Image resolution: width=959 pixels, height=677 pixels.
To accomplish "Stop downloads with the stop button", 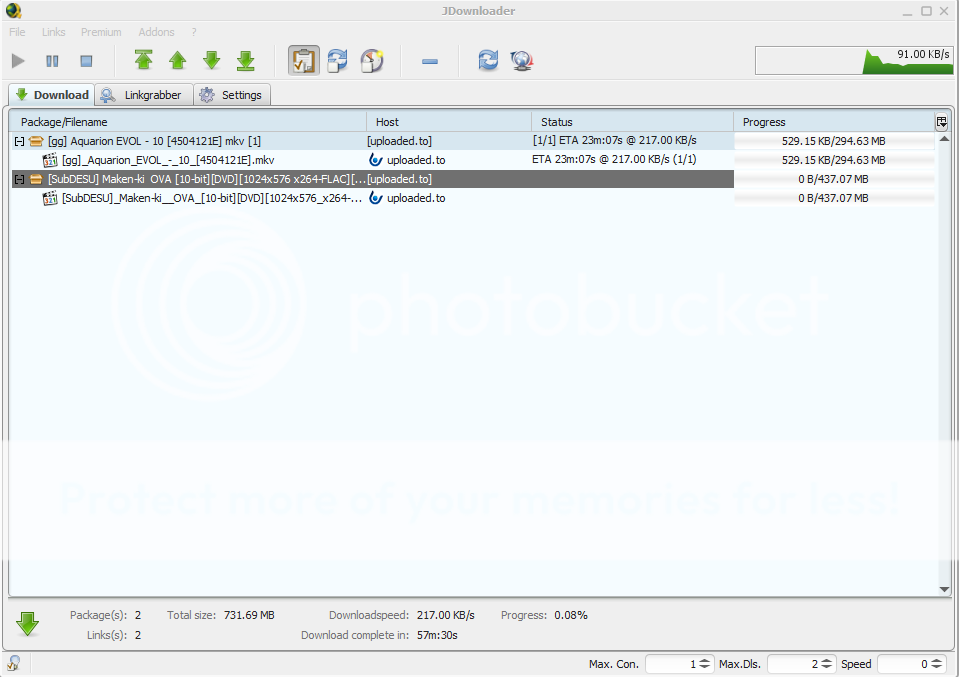I will [86, 61].
